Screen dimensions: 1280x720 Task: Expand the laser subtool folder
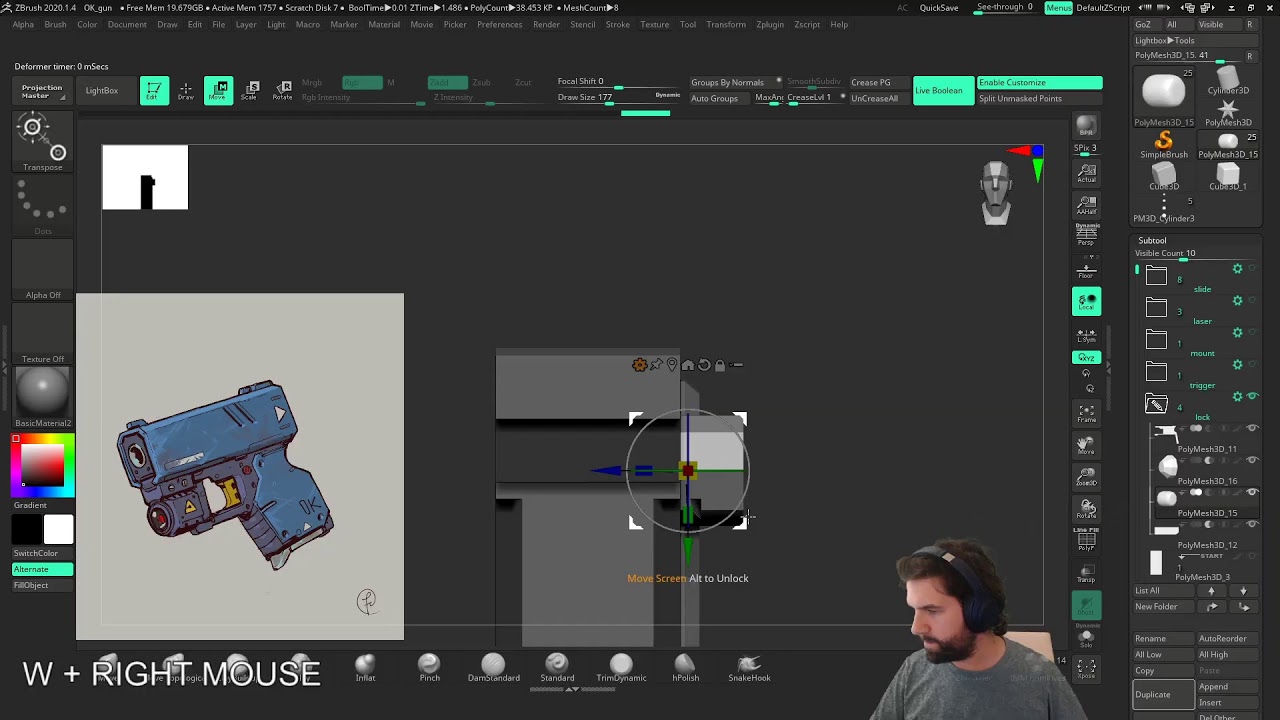(x=1156, y=307)
